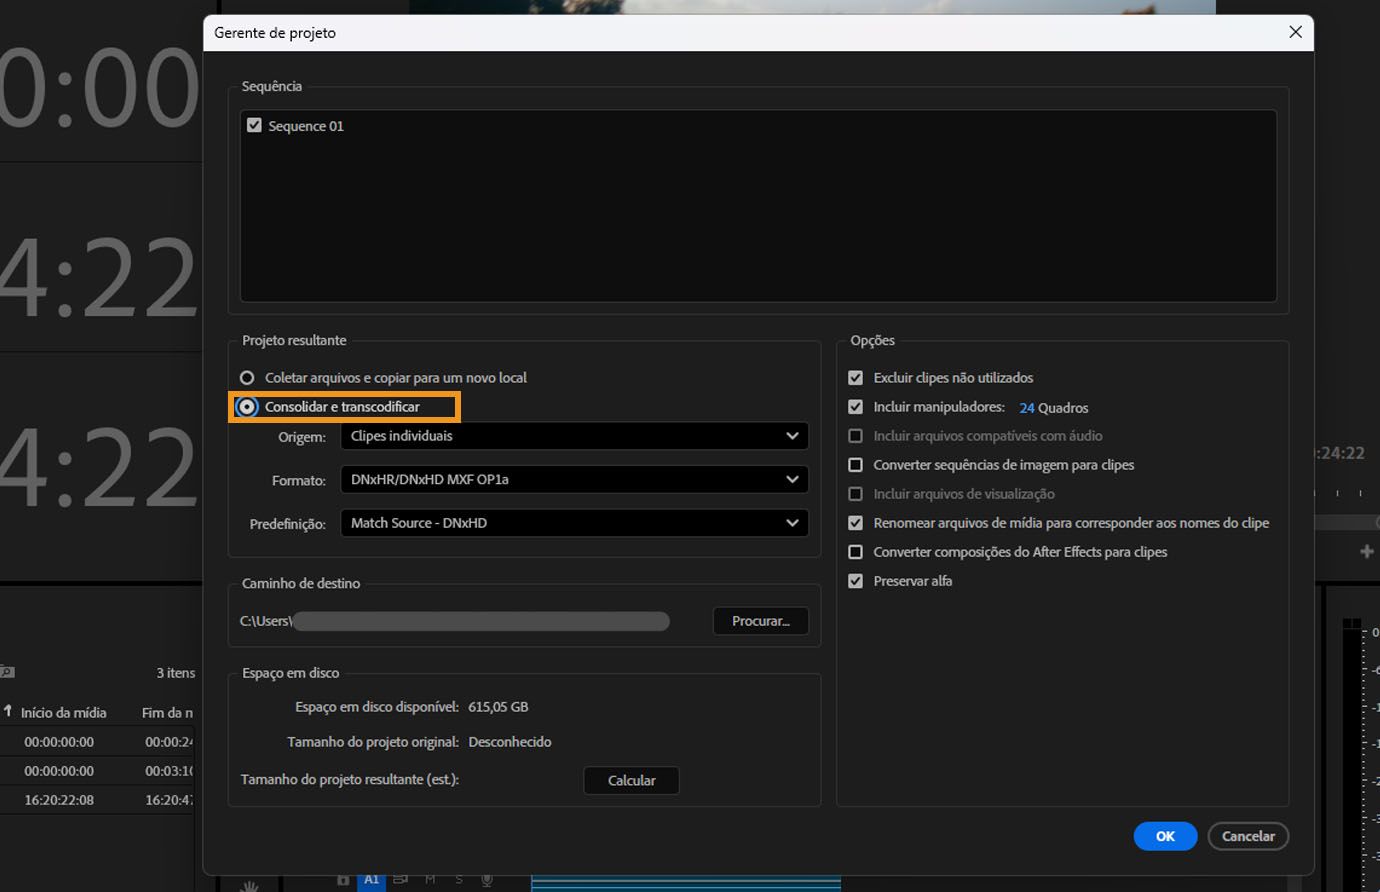Click the microphone voice-over record icon on A1
The height and width of the screenshot is (892, 1380).
point(487,880)
